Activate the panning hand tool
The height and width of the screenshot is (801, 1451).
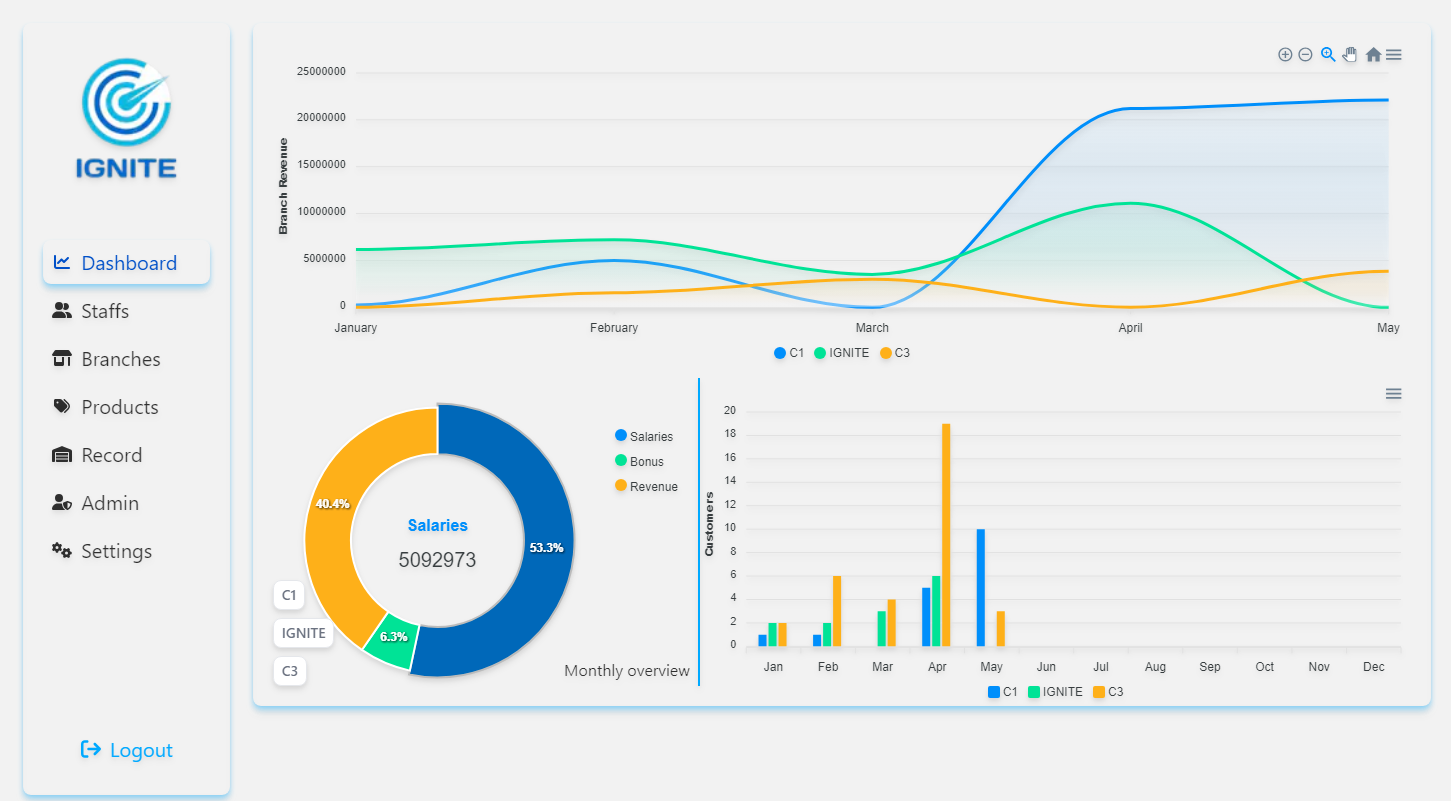[1350, 55]
